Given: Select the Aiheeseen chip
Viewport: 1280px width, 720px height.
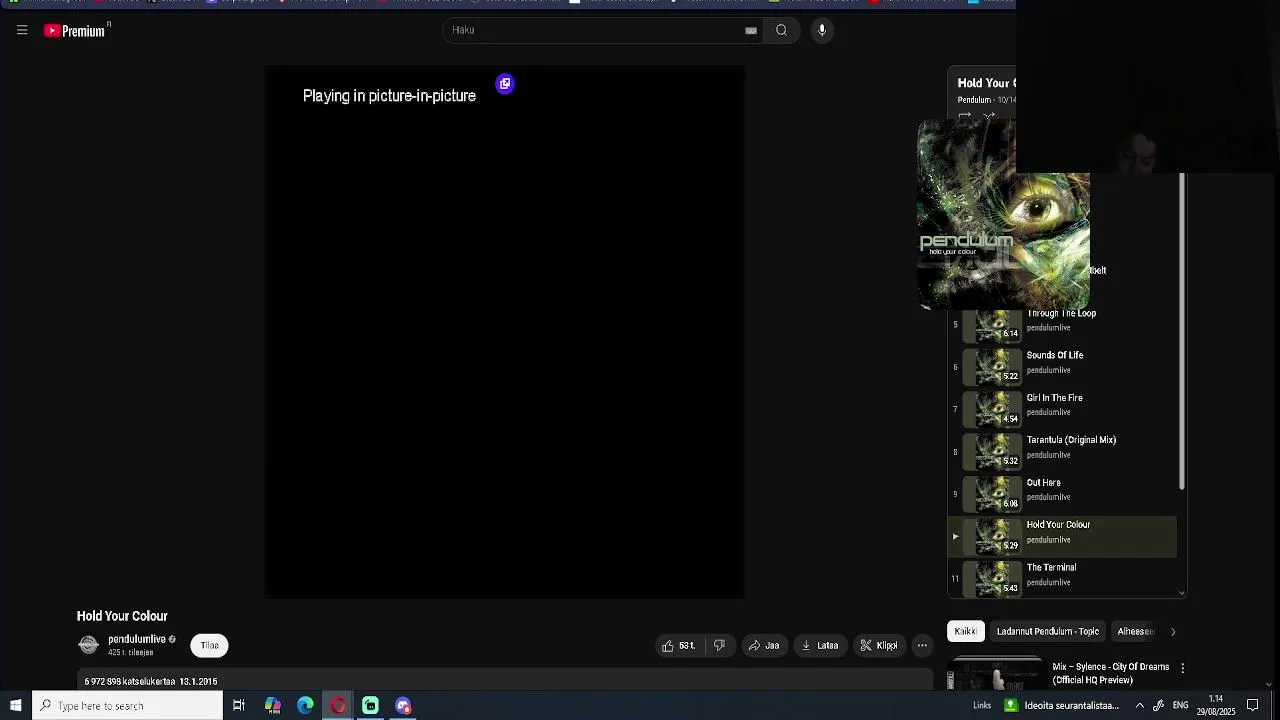Looking at the screenshot, I should [1136, 632].
